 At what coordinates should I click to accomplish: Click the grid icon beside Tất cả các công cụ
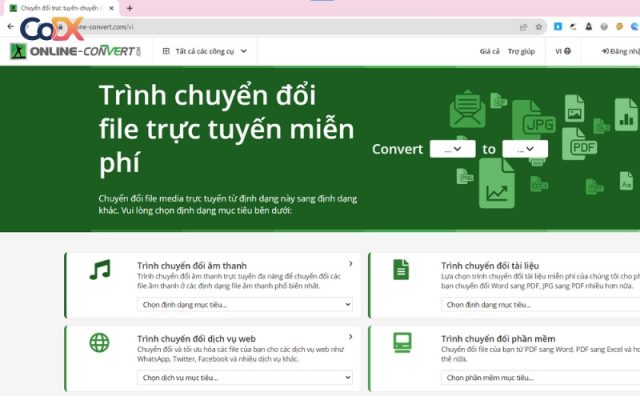click(166, 51)
